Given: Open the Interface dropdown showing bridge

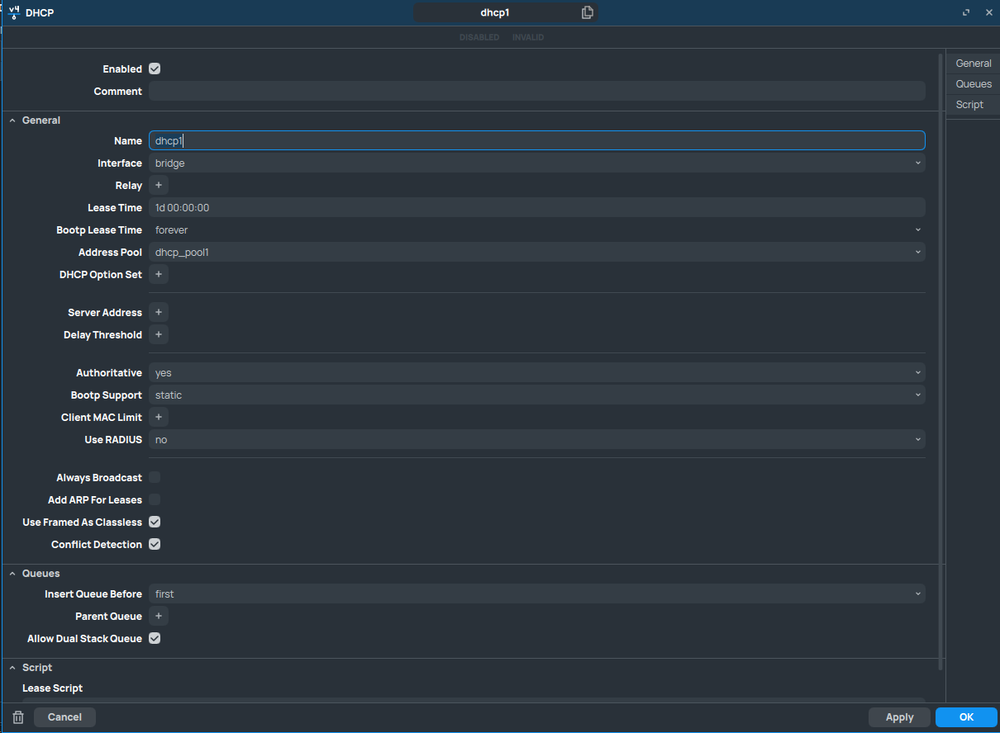Looking at the screenshot, I should tap(917, 163).
